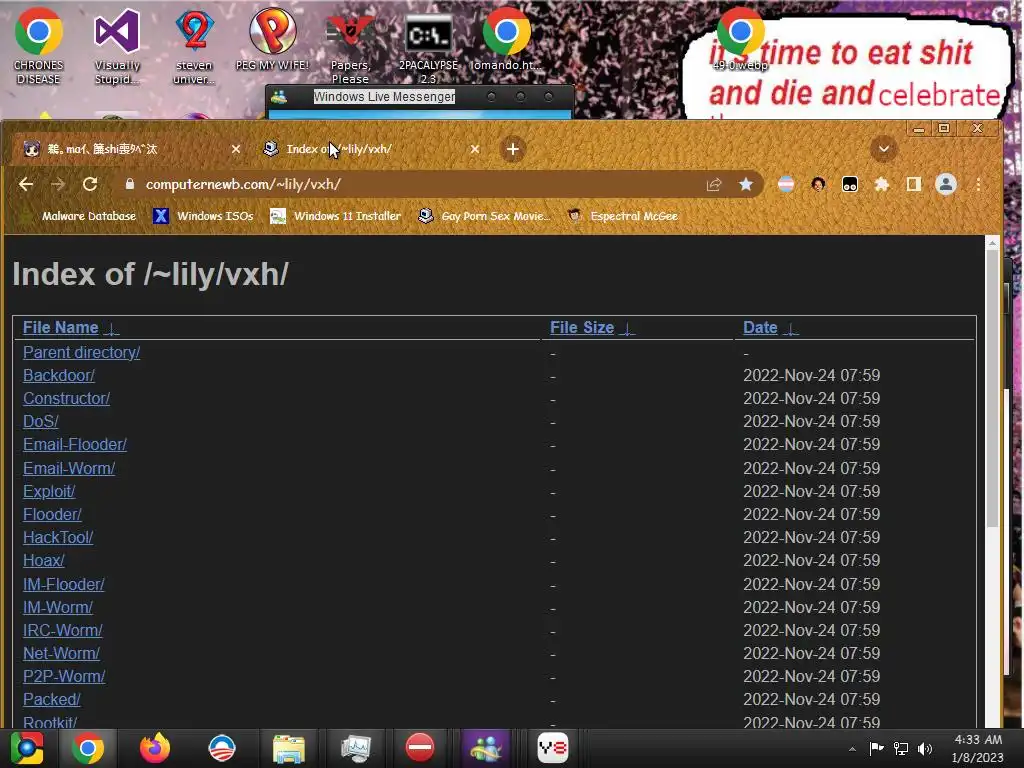Open 49-0.webp desktop icon
This screenshot has width=1024, height=768.
coord(740,39)
